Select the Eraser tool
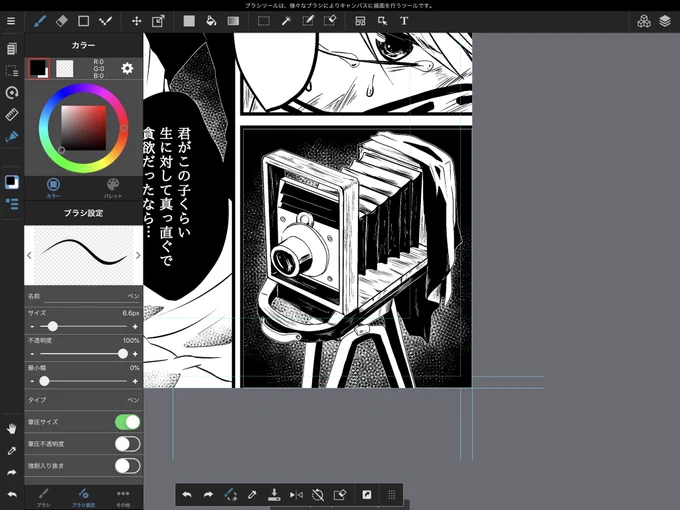Image resolution: width=680 pixels, height=510 pixels. pyautogui.click(x=62, y=21)
